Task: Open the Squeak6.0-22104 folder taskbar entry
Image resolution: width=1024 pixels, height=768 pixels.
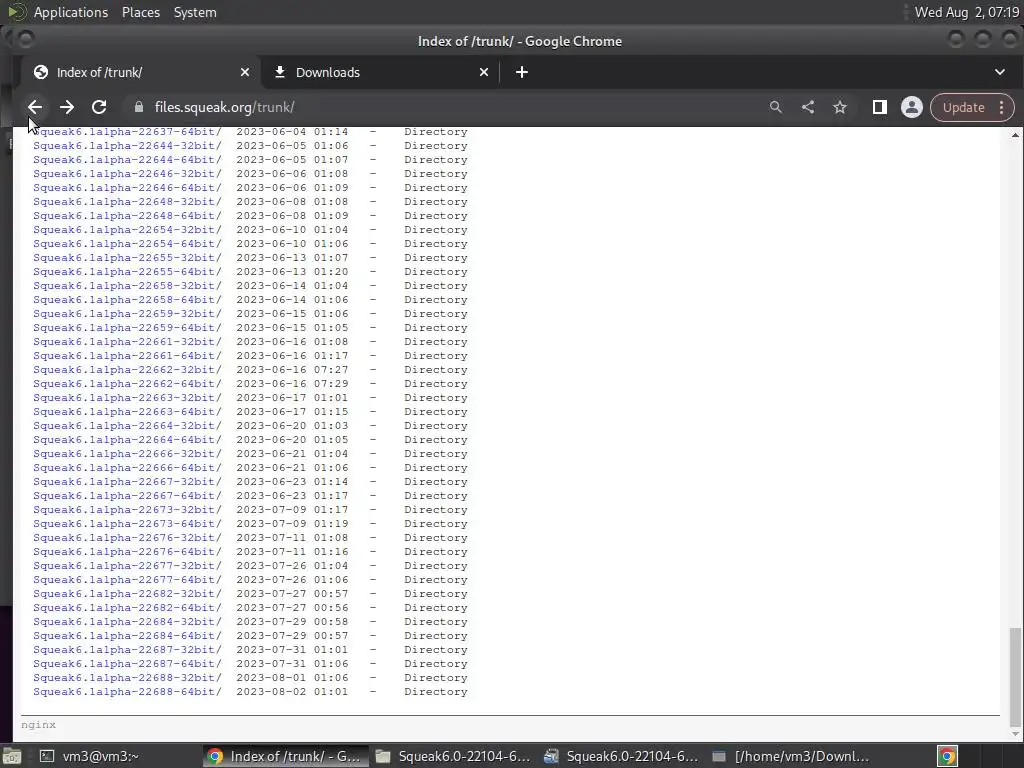Action: coord(453,756)
